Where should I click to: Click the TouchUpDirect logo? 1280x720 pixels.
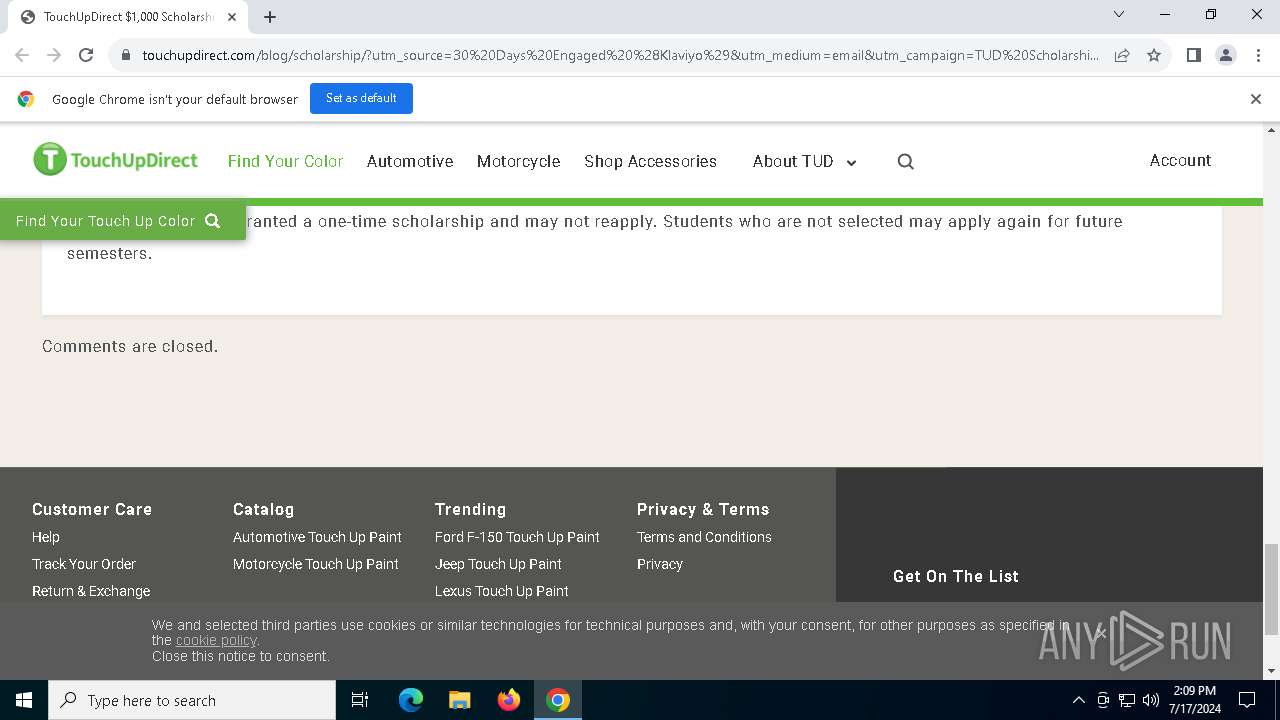[115, 160]
